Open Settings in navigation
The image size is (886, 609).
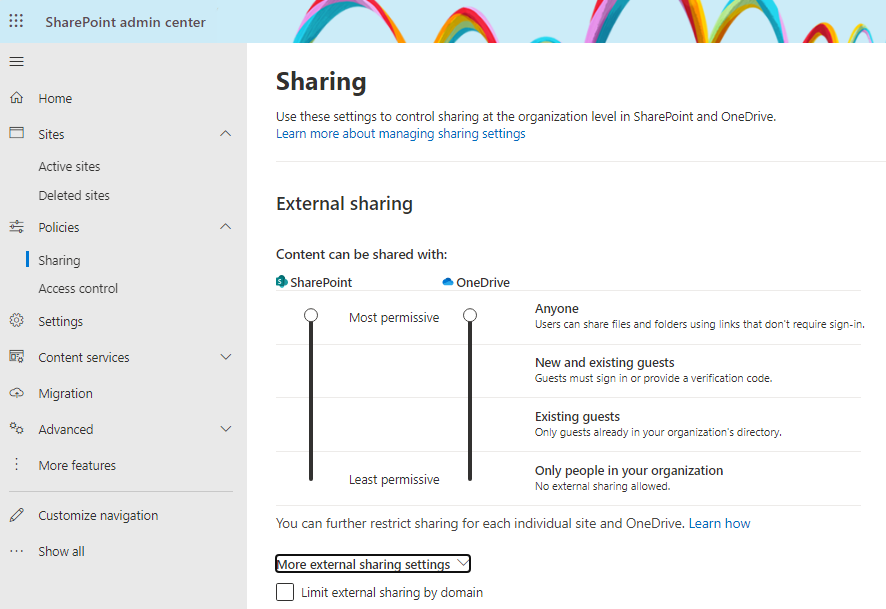[60, 321]
